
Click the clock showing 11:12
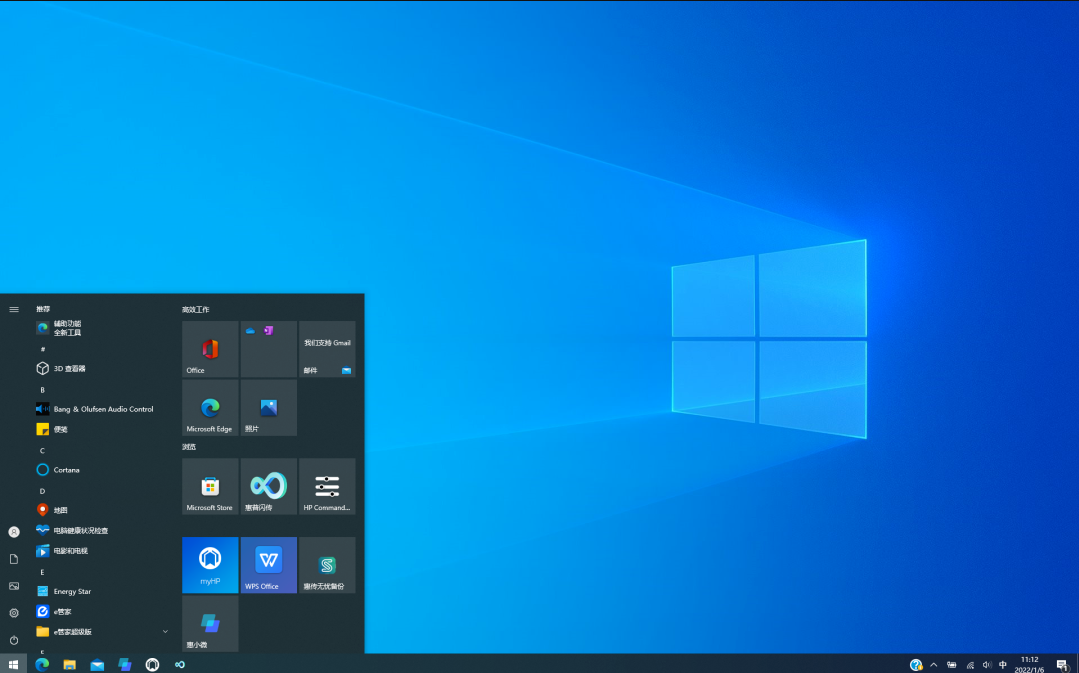click(1029, 664)
